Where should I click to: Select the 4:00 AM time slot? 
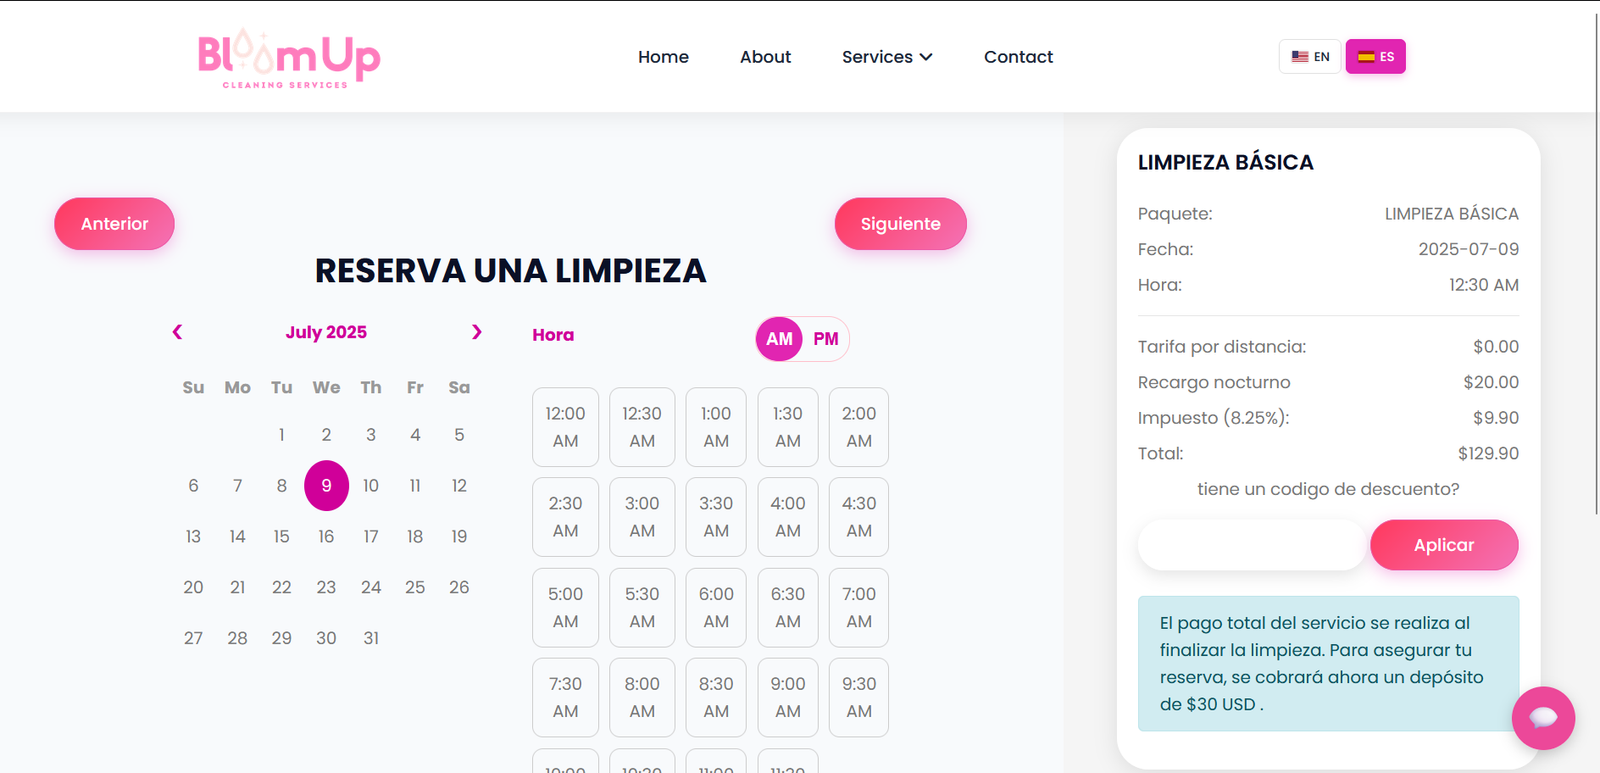(x=788, y=517)
